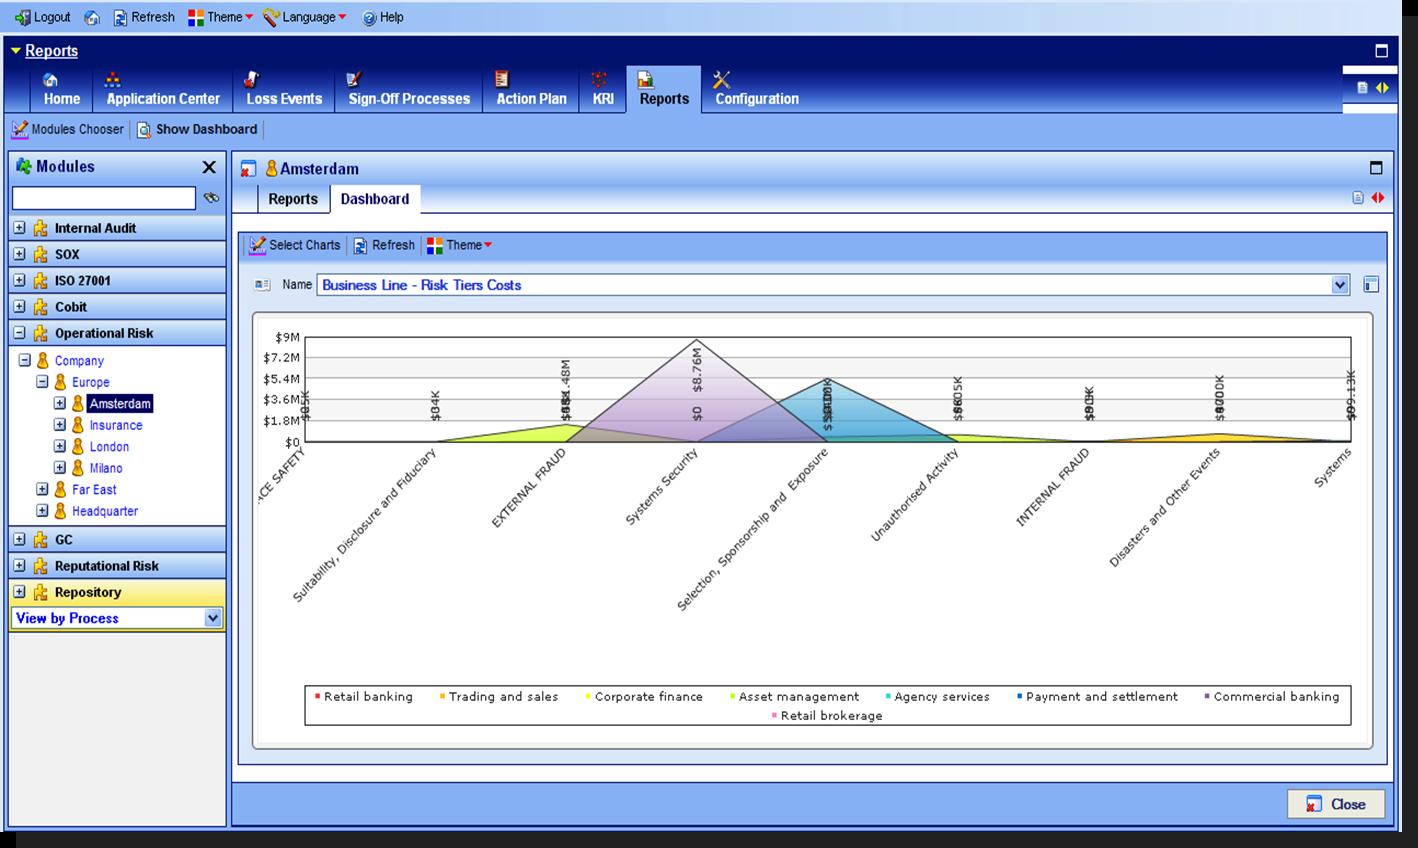Open the Modules Chooser

(x=68, y=129)
